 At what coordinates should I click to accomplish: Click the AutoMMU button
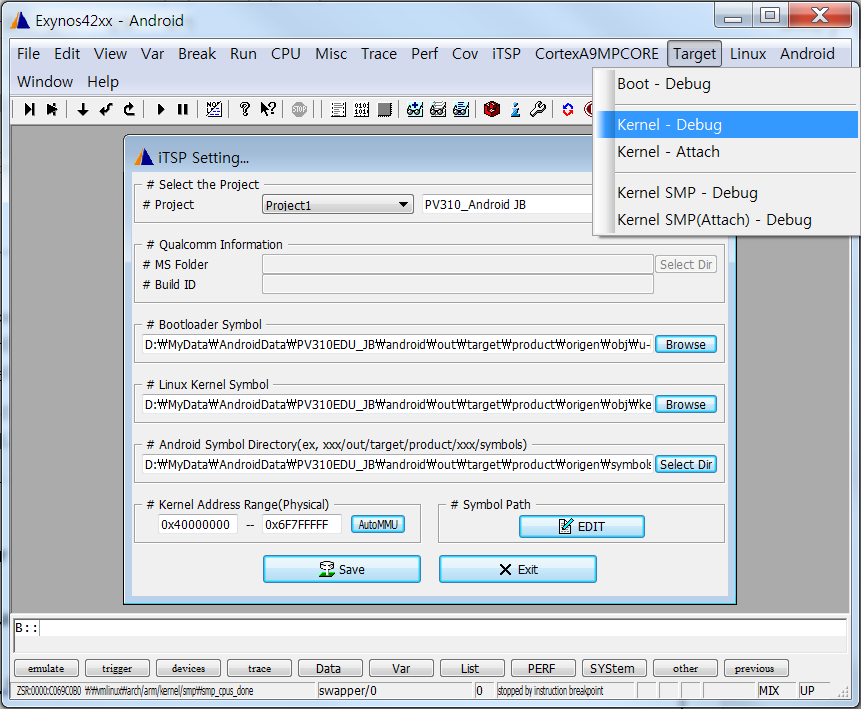tap(377, 524)
